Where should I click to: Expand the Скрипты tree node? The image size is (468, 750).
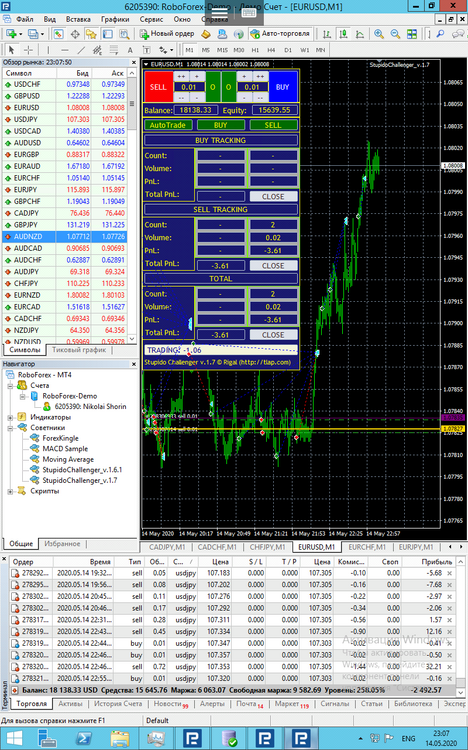[x=10, y=491]
